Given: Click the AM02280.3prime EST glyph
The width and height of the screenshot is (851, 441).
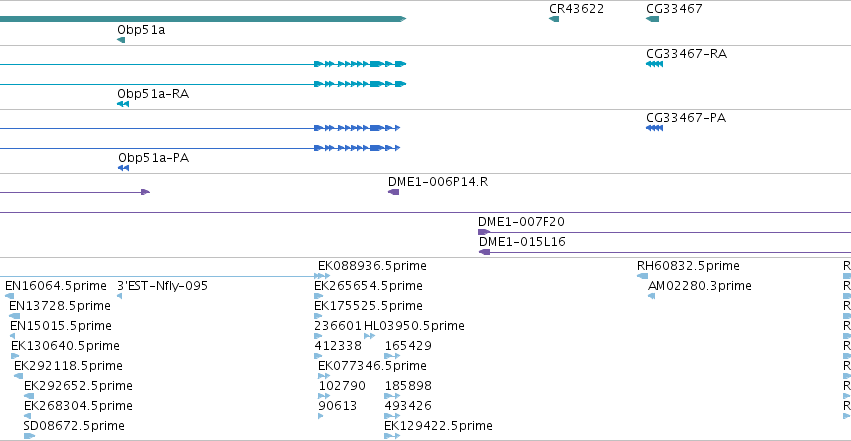Looking at the screenshot, I should click(652, 296).
